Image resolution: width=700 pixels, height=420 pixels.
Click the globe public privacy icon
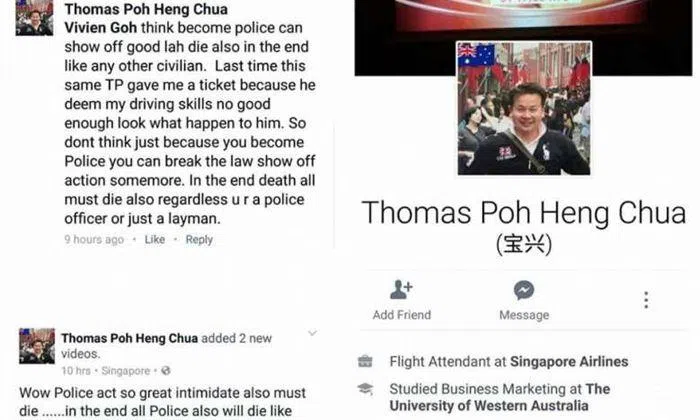click(x=166, y=370)
